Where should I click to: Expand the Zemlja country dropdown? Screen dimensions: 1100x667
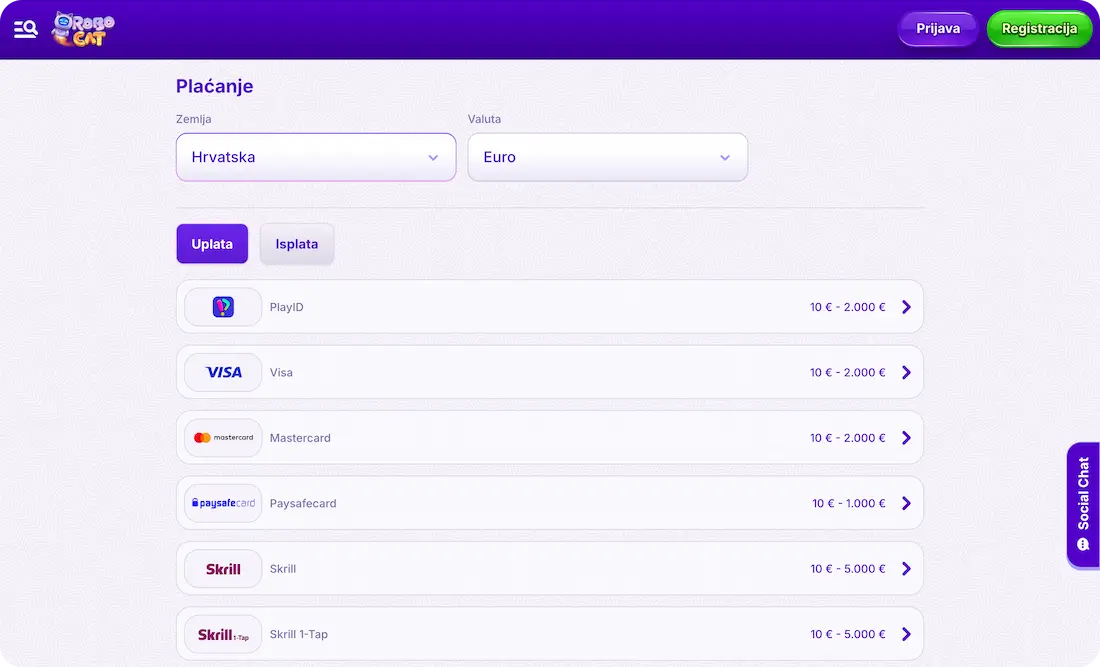(x=316, y=157)
